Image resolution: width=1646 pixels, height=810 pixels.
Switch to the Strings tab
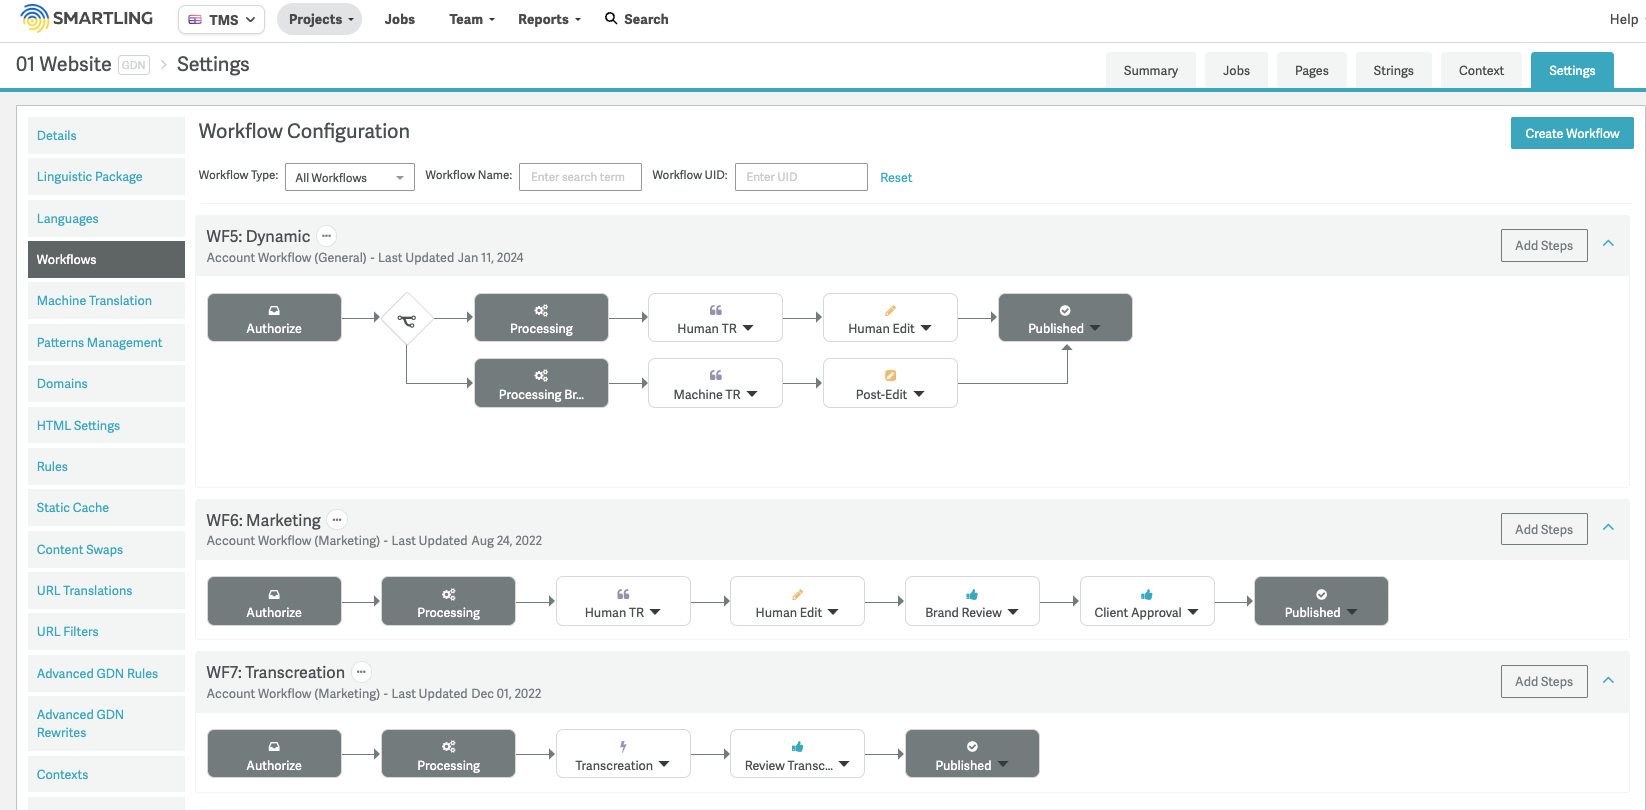(x=1392, y=71)
